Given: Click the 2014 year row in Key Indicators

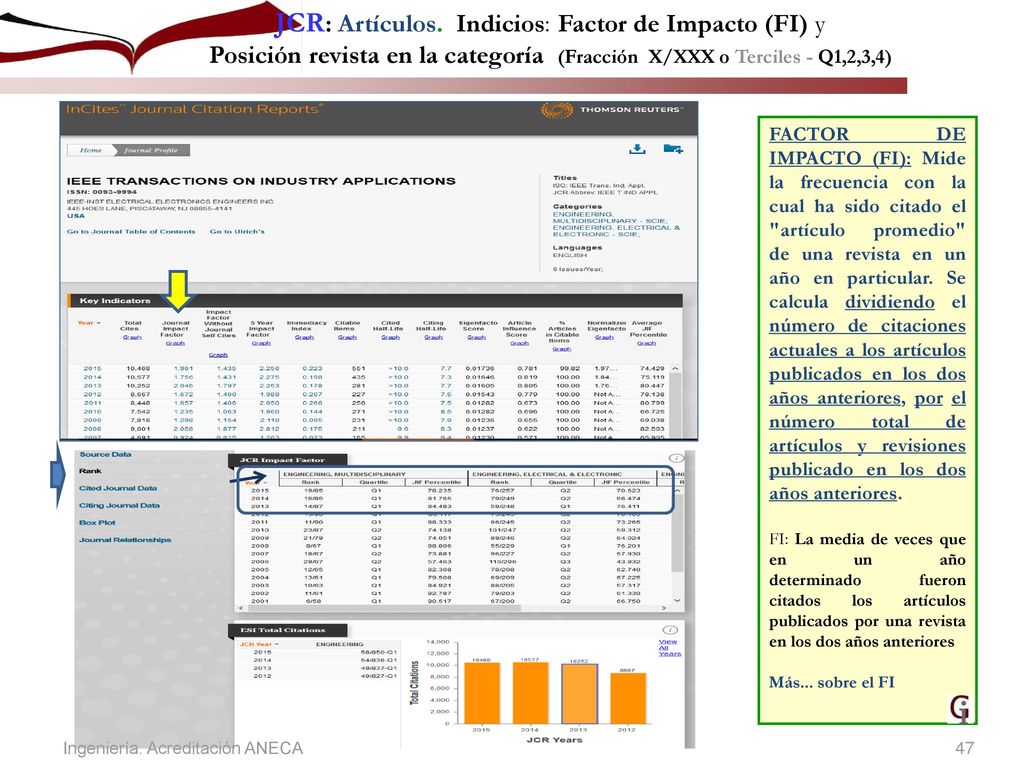Looking at the screenshot, I should click(375, 377).
